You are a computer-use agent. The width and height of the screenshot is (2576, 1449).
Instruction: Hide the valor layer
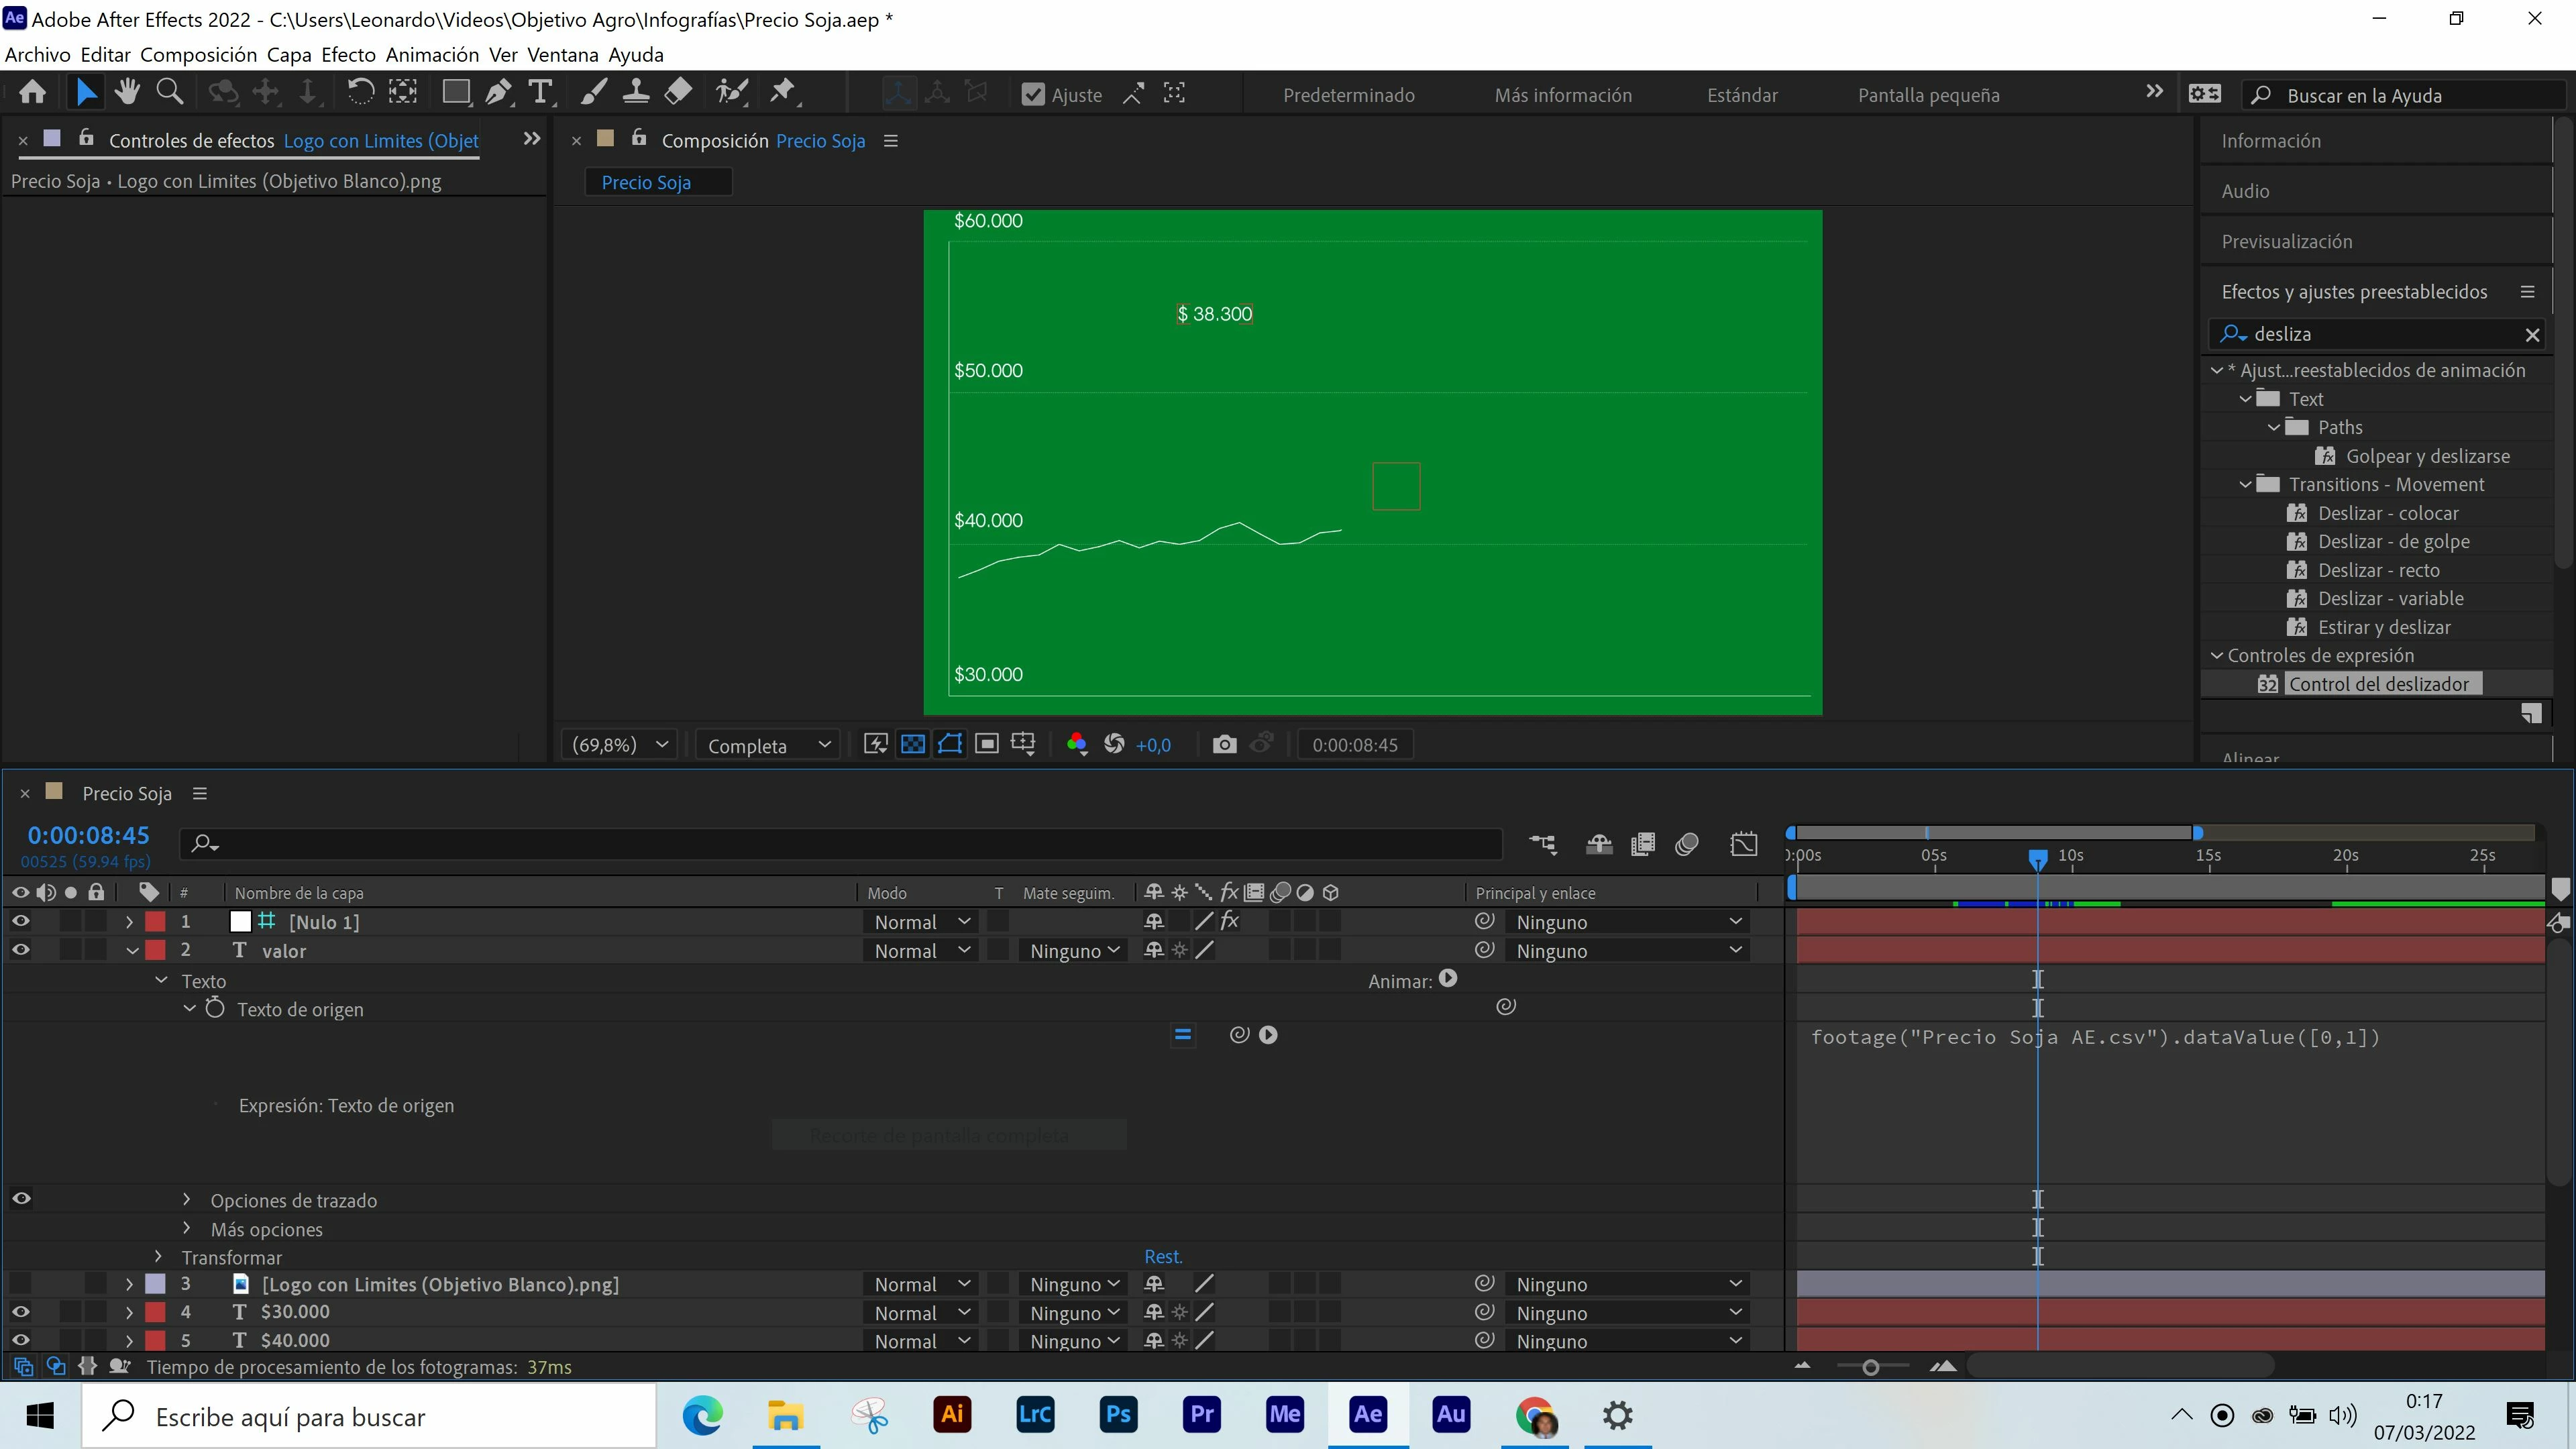[20, 950]
